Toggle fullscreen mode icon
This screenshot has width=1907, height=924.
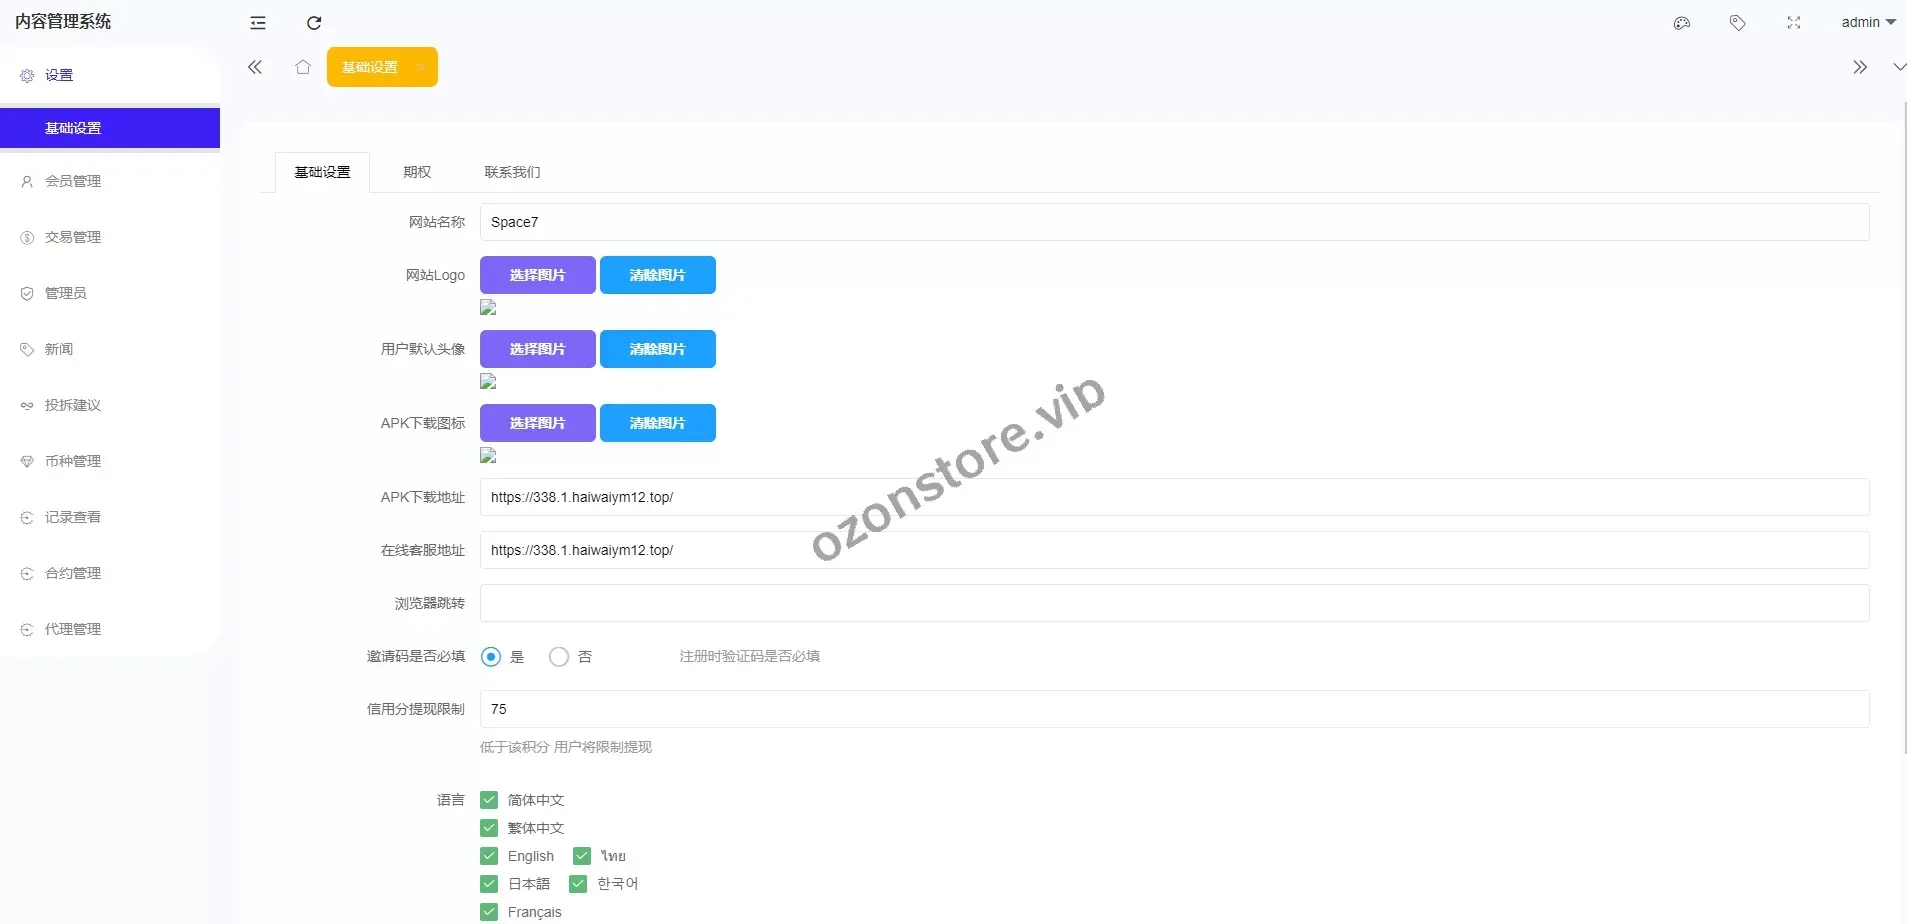coord(1794,23)
